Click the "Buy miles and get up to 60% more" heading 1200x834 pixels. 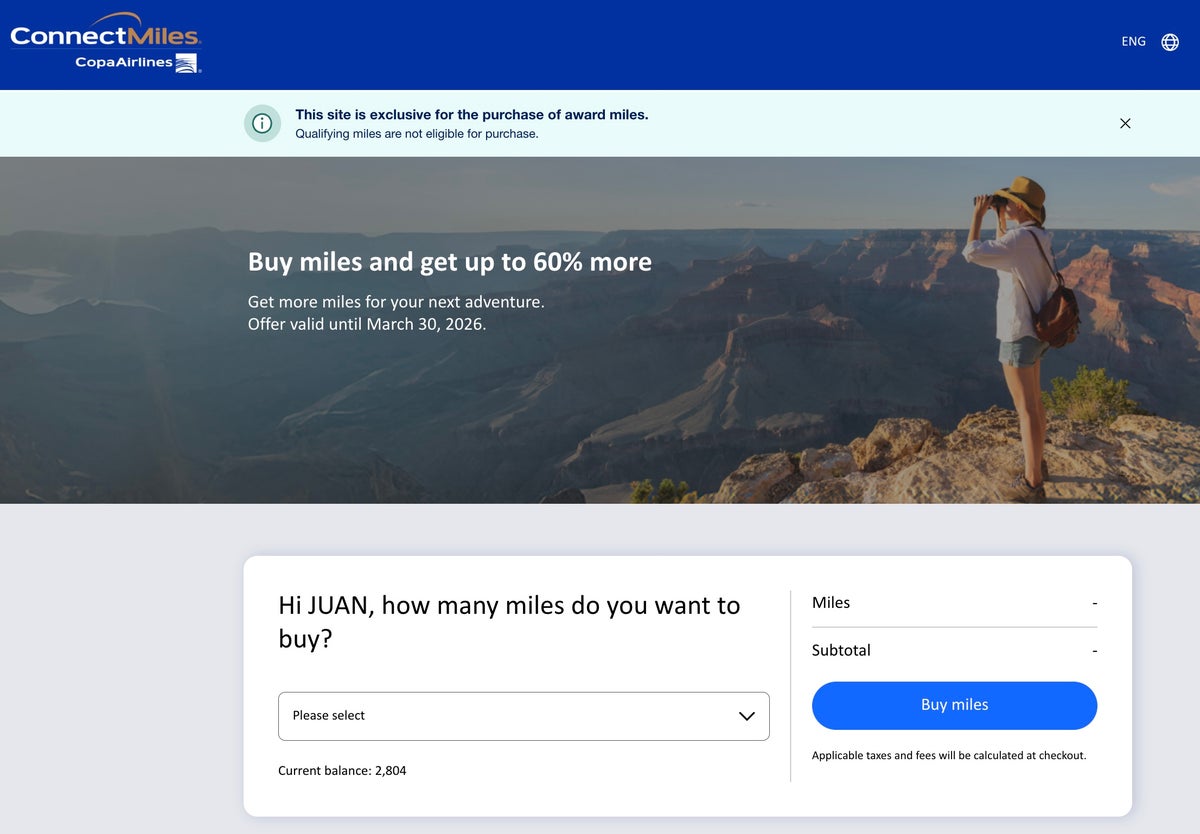[x=449, y=262]
